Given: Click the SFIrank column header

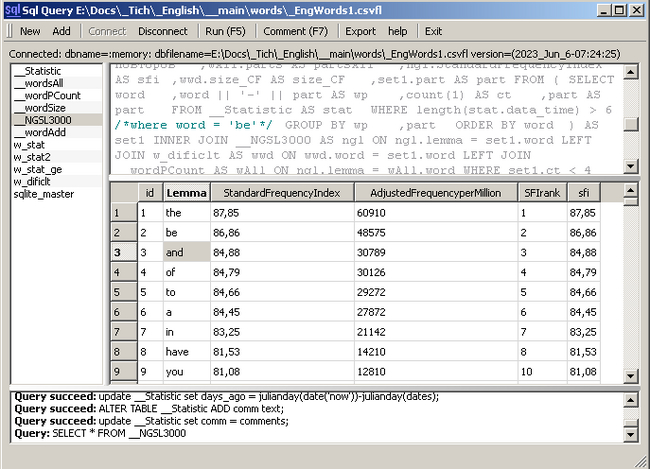Looking at the screenshot, I should point(542,192).
